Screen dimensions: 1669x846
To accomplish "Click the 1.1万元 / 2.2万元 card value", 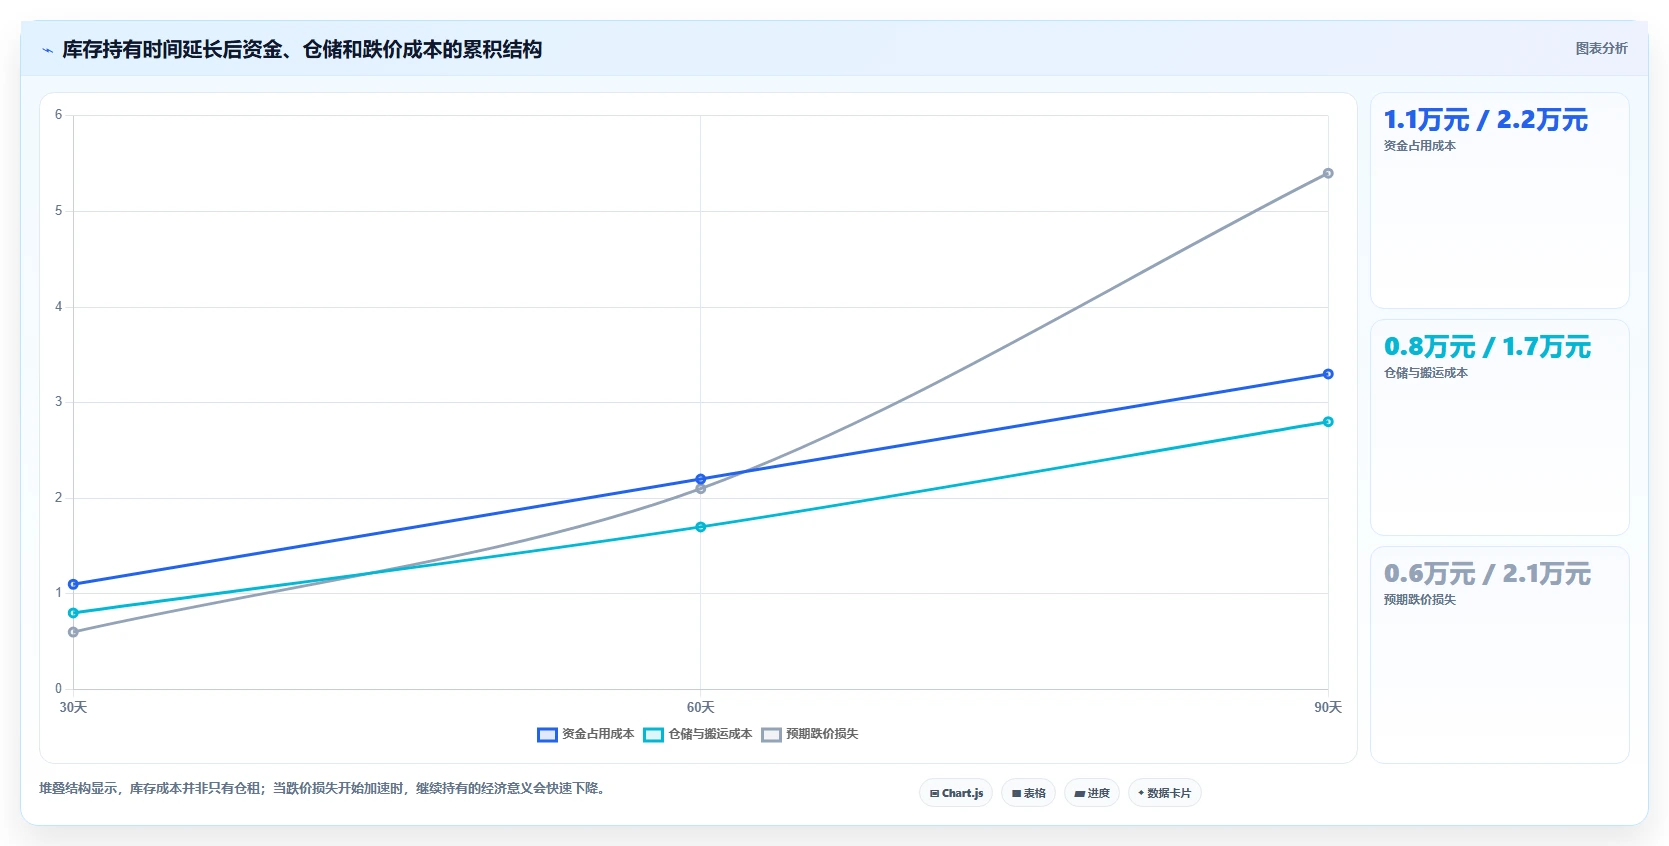I will click(x=1485, y=120).
